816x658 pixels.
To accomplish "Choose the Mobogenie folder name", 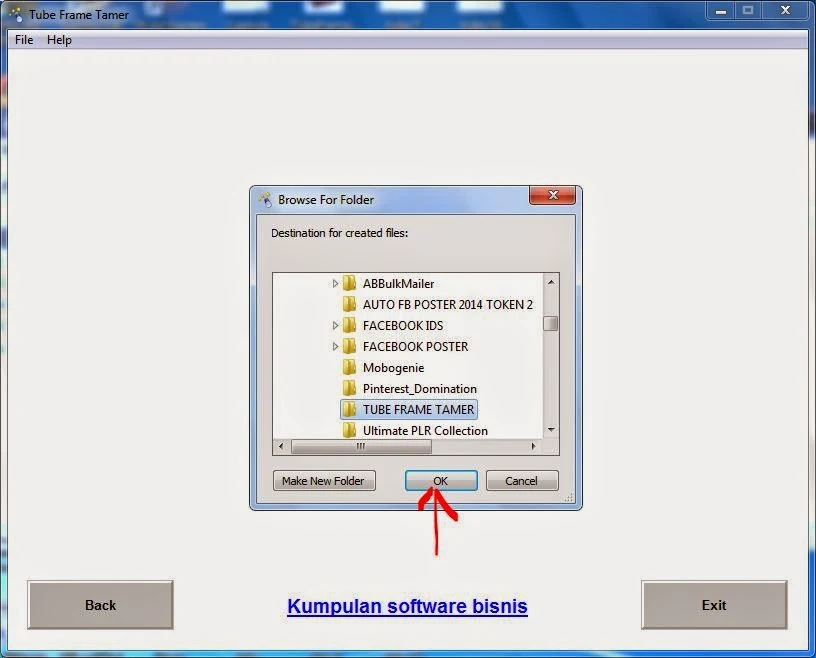I will pyautogui.click(x=393, y=368).
